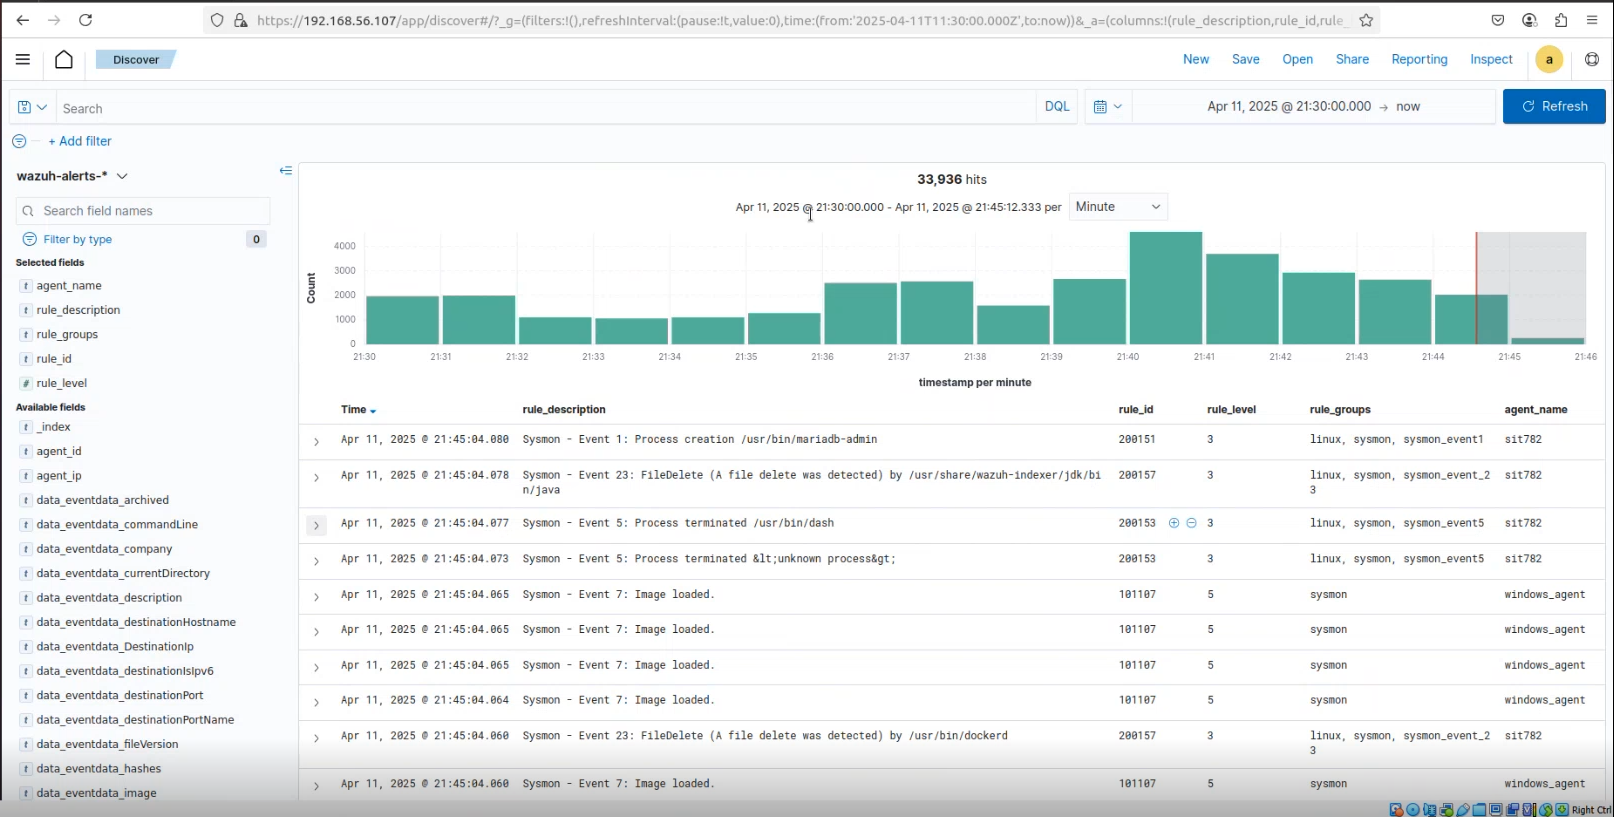Open saved queries menu icon
This screenshot has height=817, width=1614.
pos(32,107)
